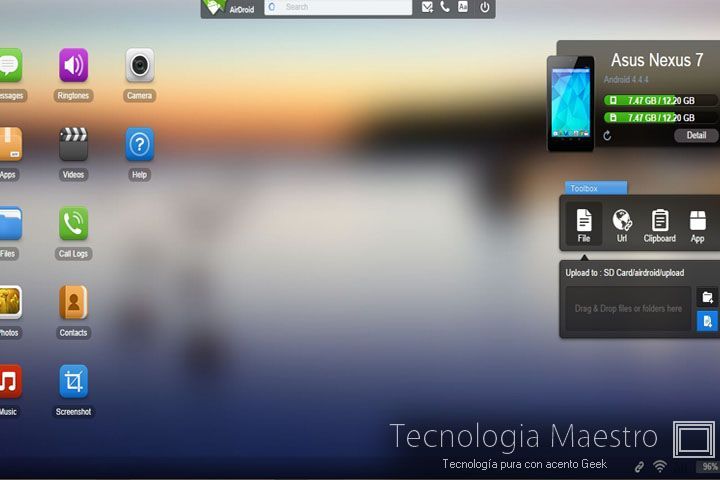720x480 pixels.
Task: Click the Upload to SD Card path text
Action: (x=624, y=272)
